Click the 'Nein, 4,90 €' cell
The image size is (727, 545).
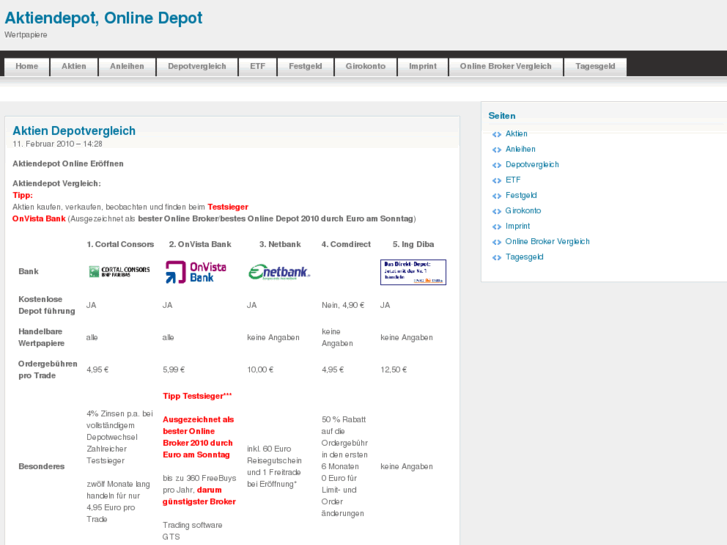coord(343,305)
